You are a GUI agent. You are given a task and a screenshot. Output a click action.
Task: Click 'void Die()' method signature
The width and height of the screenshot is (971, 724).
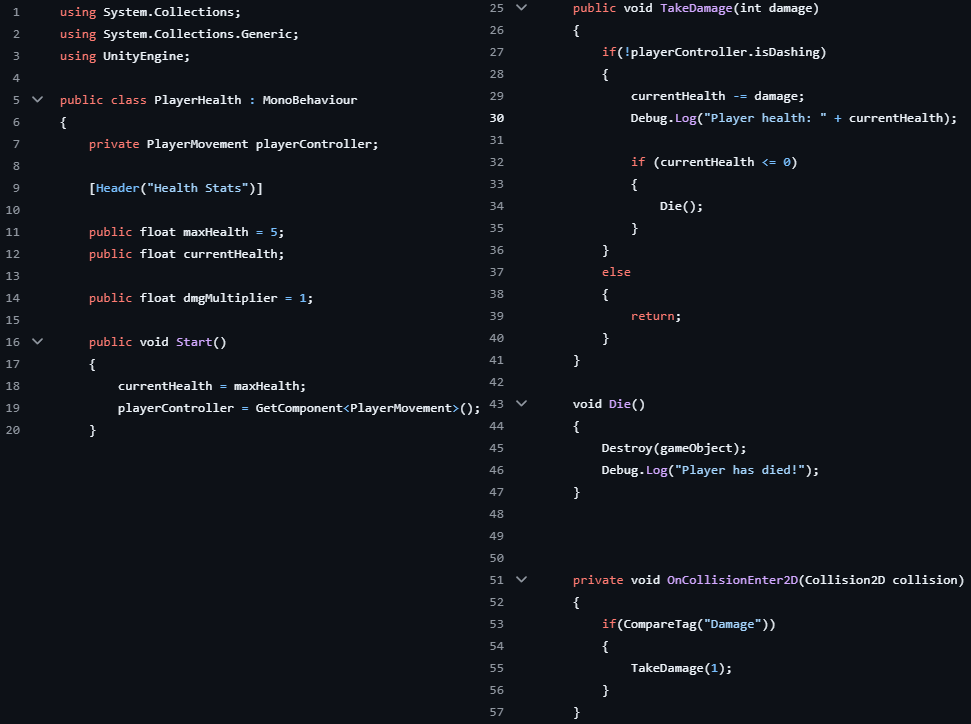(x=609, y=404)
